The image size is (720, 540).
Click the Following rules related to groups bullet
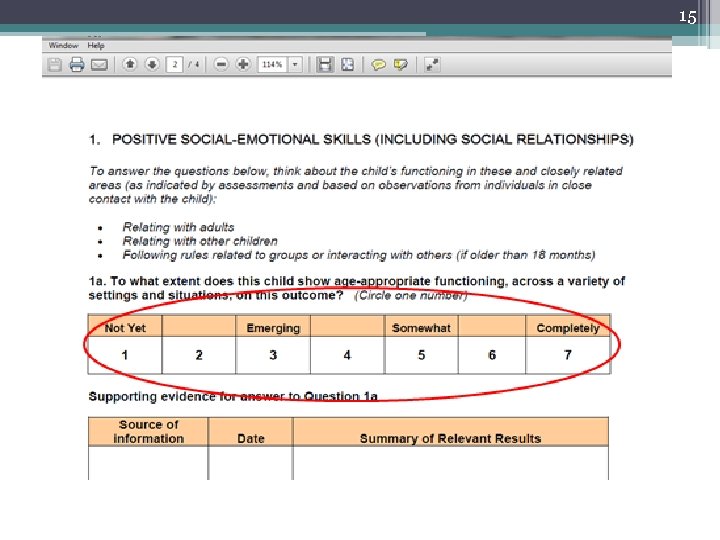[x=359, y=255]
